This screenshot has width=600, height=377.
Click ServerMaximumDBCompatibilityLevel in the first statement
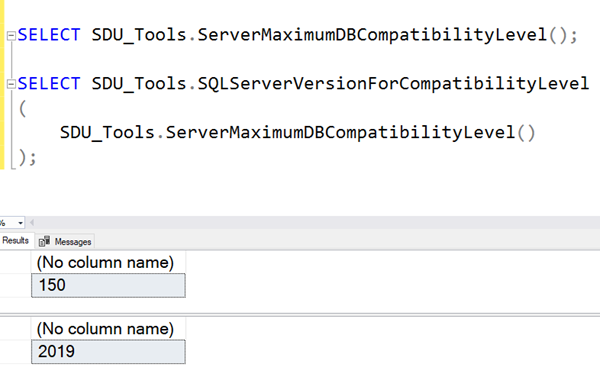tap(372, 35)
